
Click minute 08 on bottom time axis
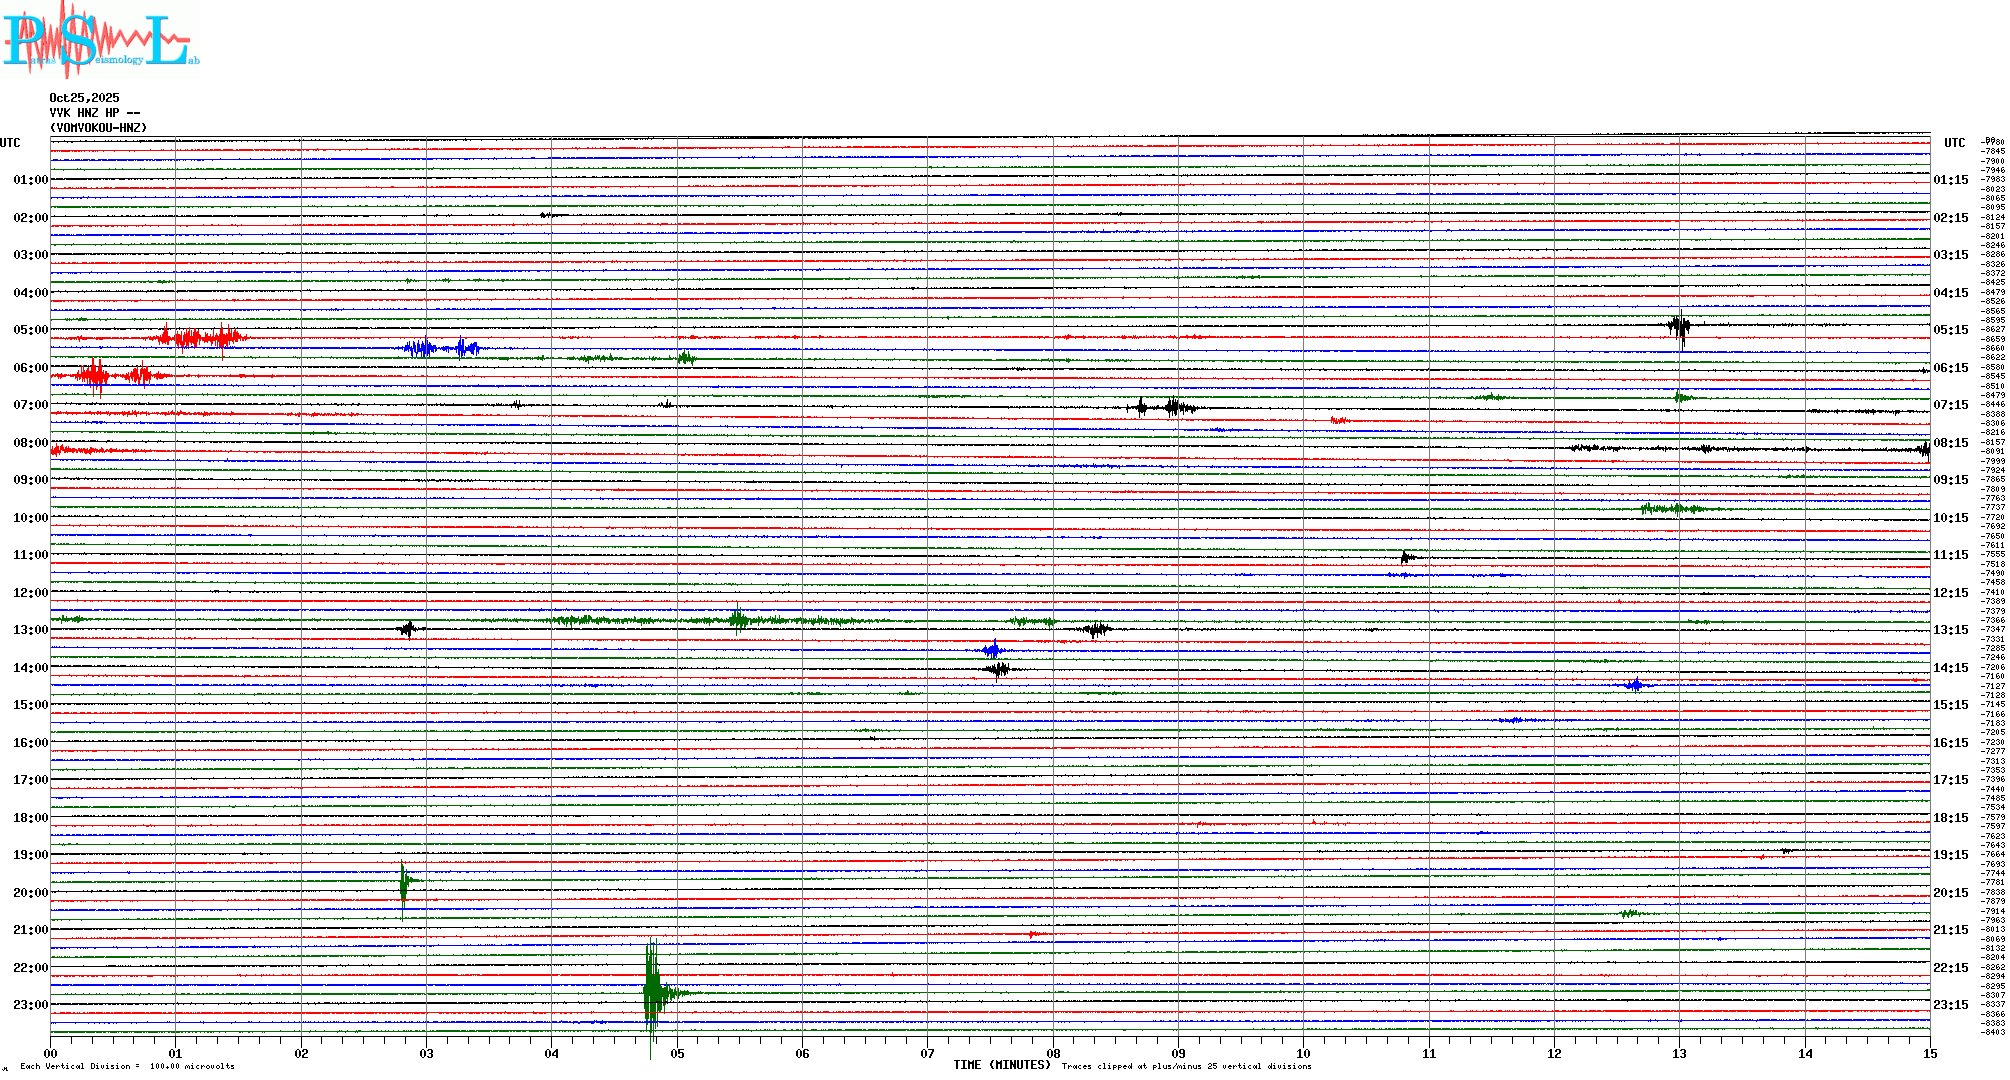coord(1053,1054)
